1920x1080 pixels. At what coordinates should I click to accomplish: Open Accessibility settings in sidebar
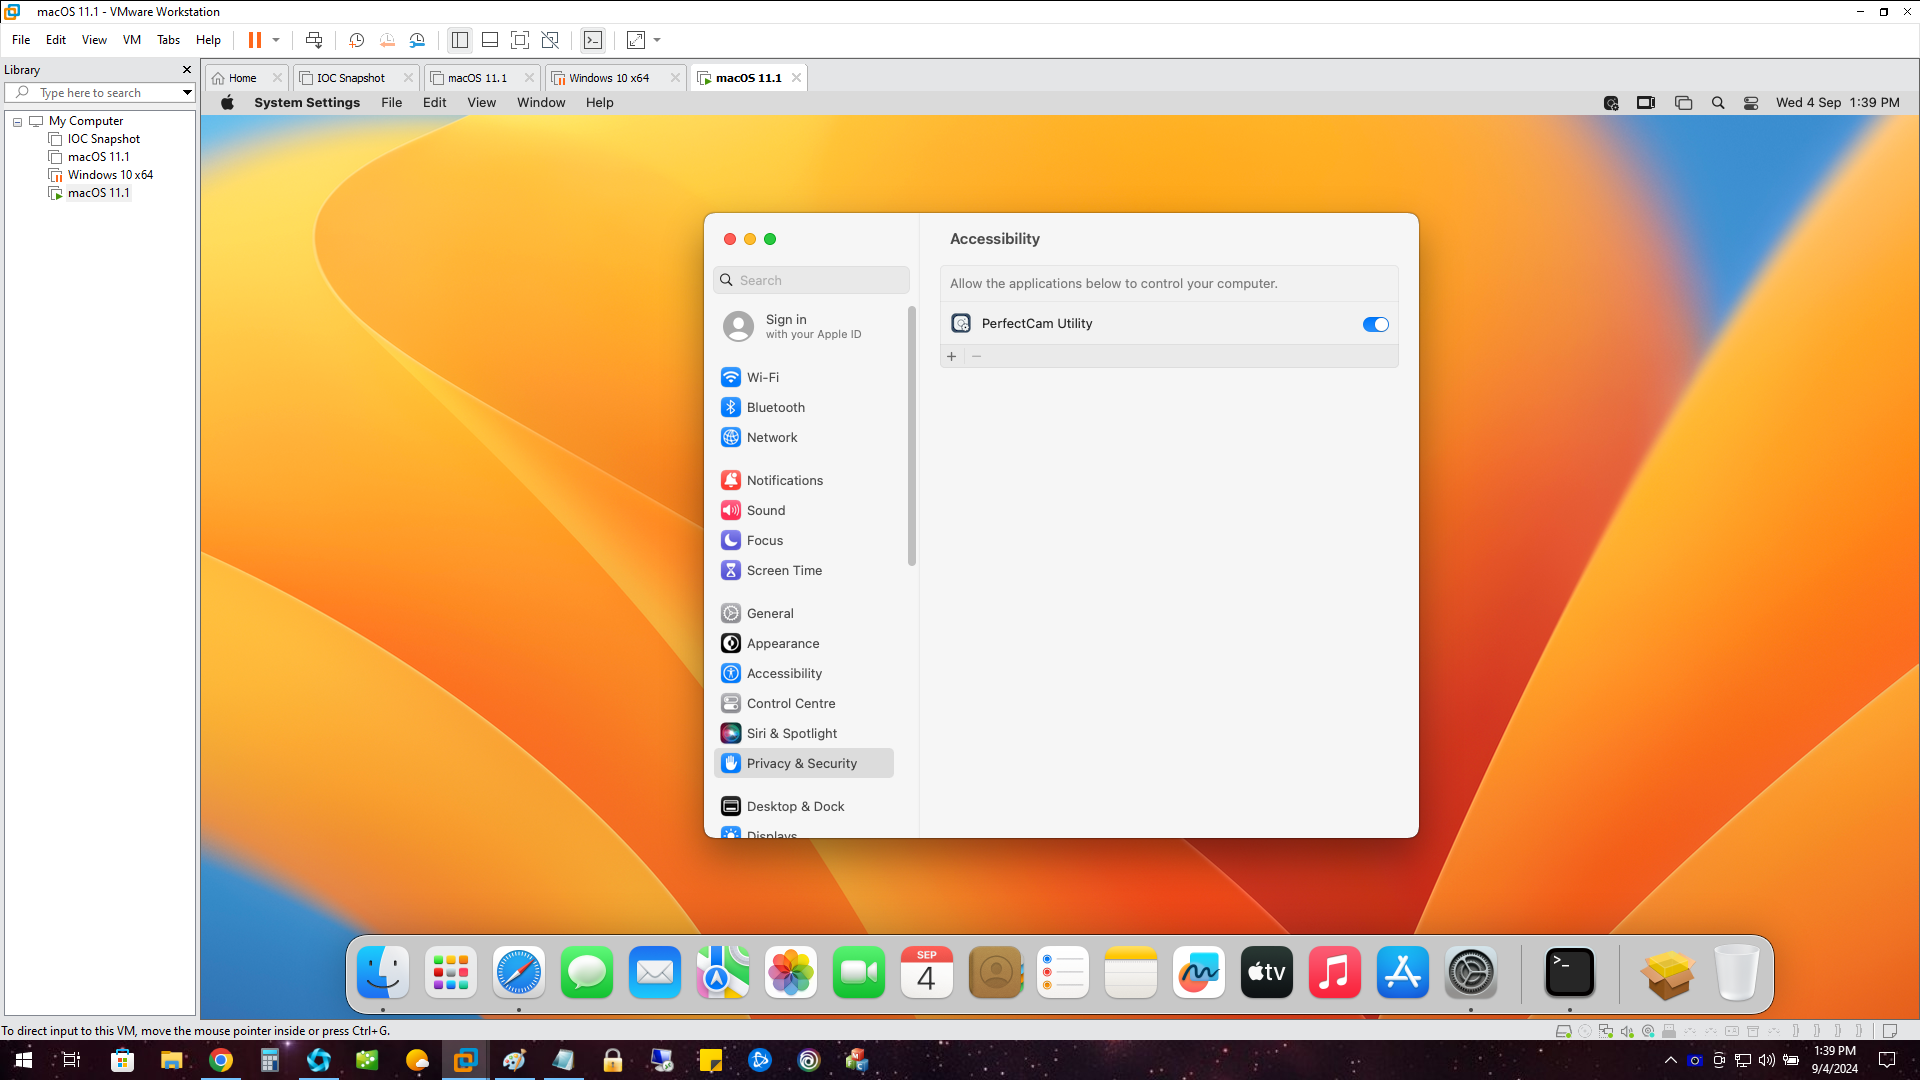tap(805, 673)
